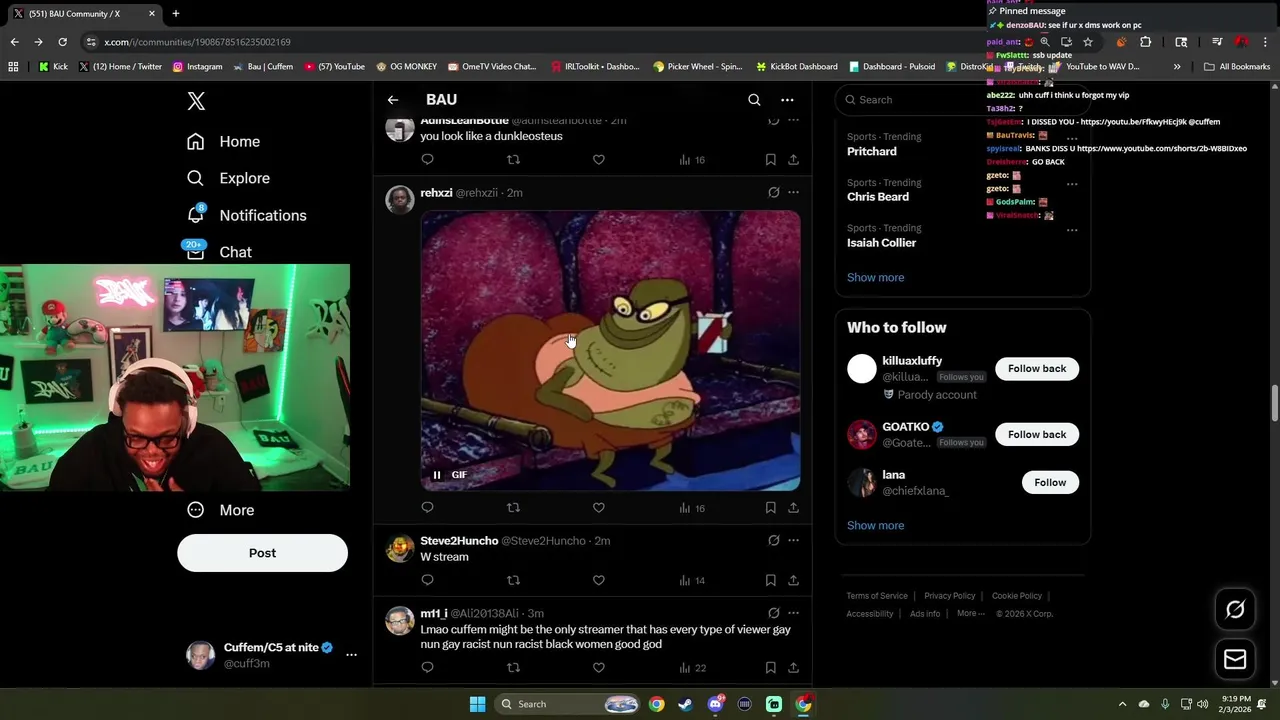Open All Bookmarks folder
Image resolution: width=1280 pixels, height=720 pixels.
[x=1236, y=67]
